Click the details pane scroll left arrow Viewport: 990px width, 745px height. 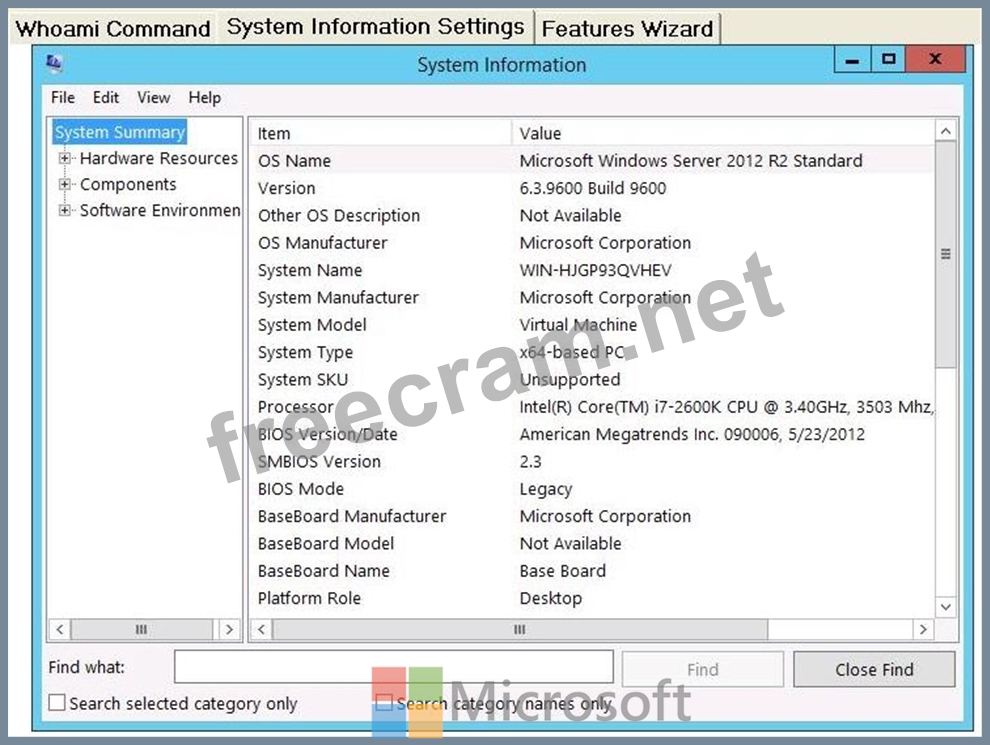(x=261, y=629)
